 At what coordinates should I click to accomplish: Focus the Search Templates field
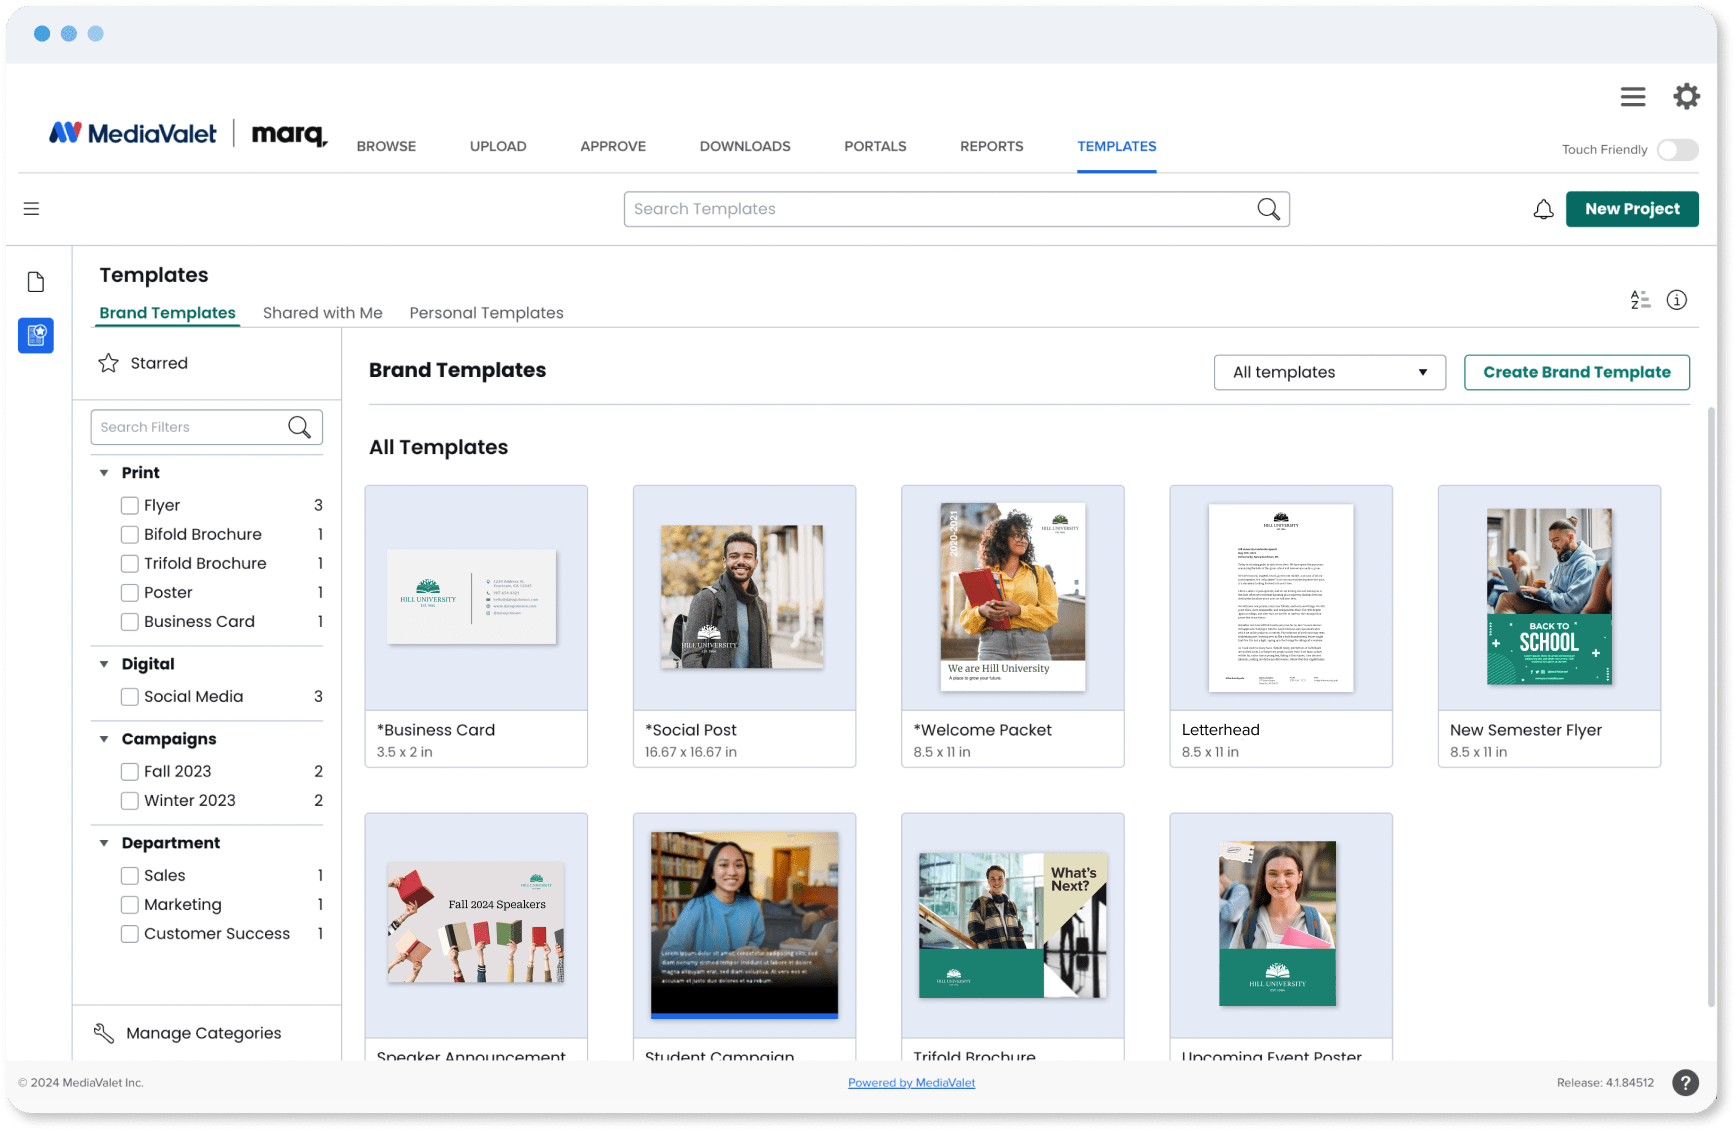click(957, 209)
